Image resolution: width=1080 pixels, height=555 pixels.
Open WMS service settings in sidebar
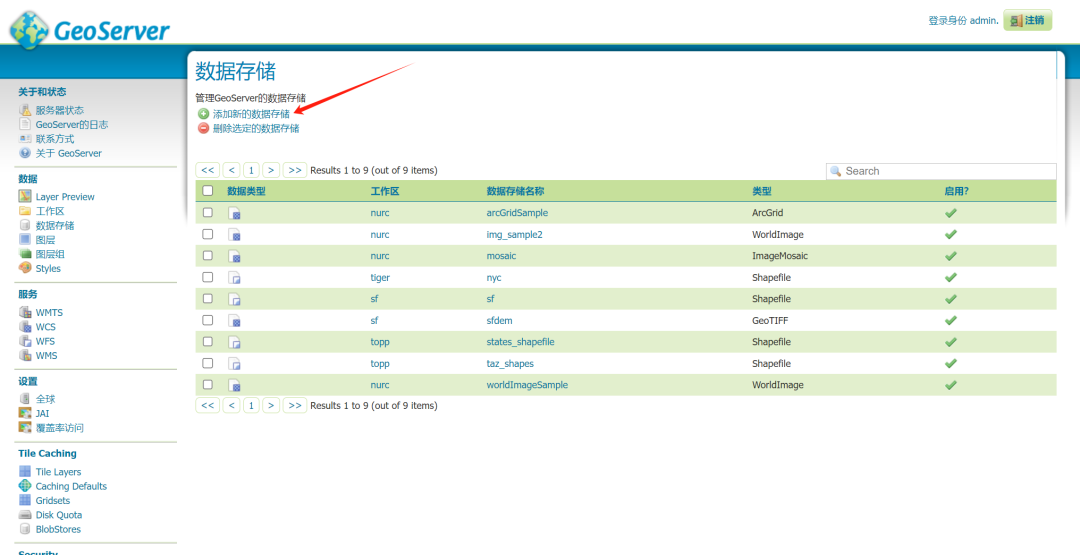(x=47, y=355)
